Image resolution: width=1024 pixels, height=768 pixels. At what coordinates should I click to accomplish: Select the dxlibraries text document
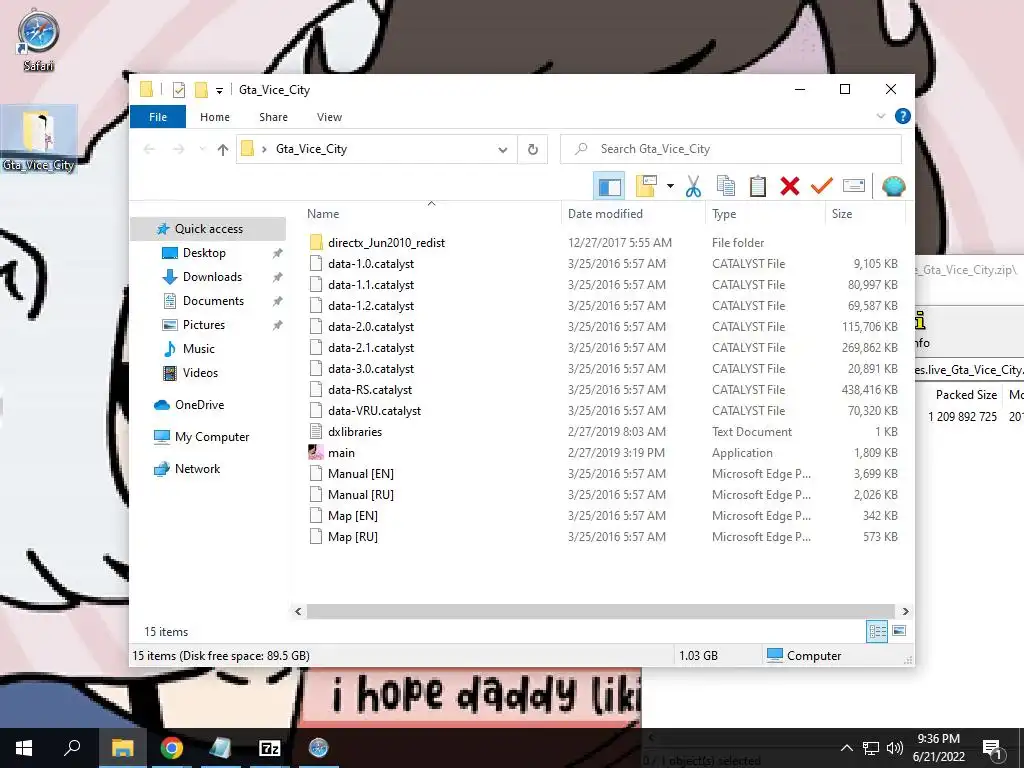pos(355,432)
